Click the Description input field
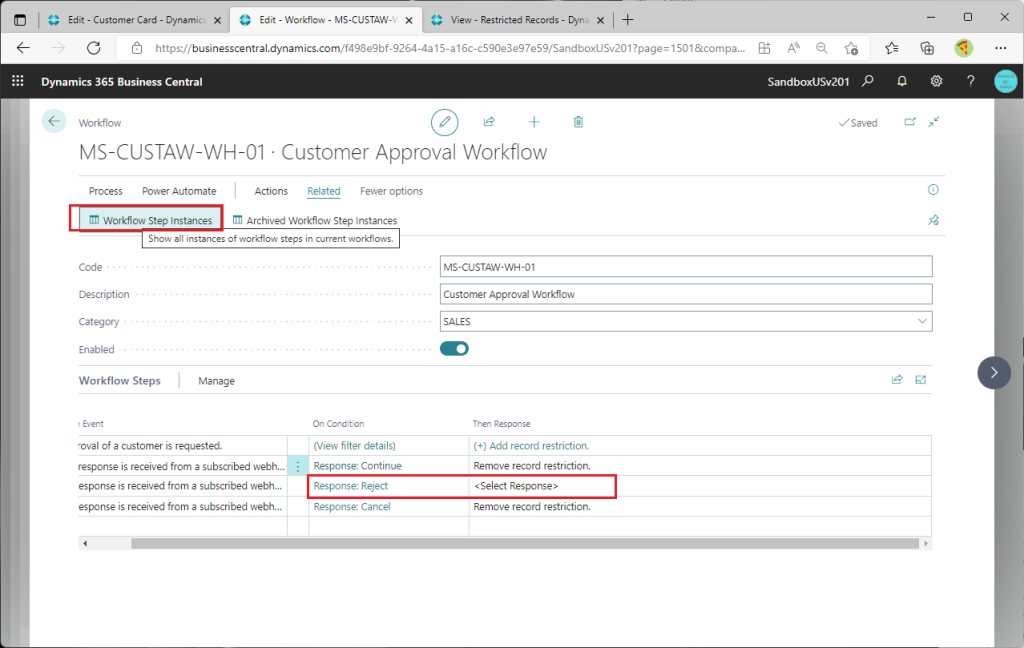The image size is (1024, 648). tap(686, 294)
